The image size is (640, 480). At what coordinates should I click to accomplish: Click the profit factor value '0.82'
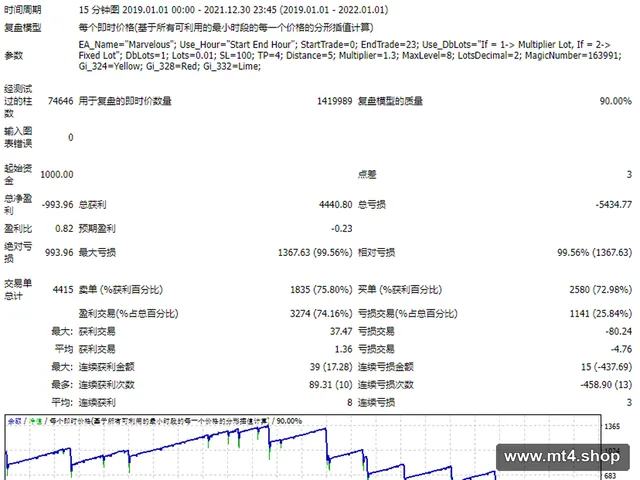coord(64,229)
